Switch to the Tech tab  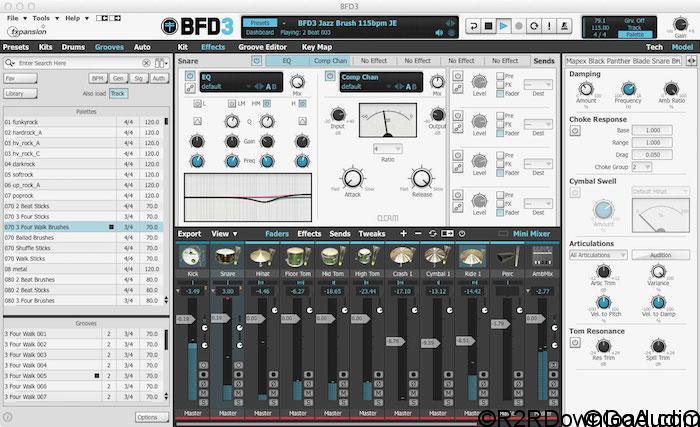click(654, 47)
